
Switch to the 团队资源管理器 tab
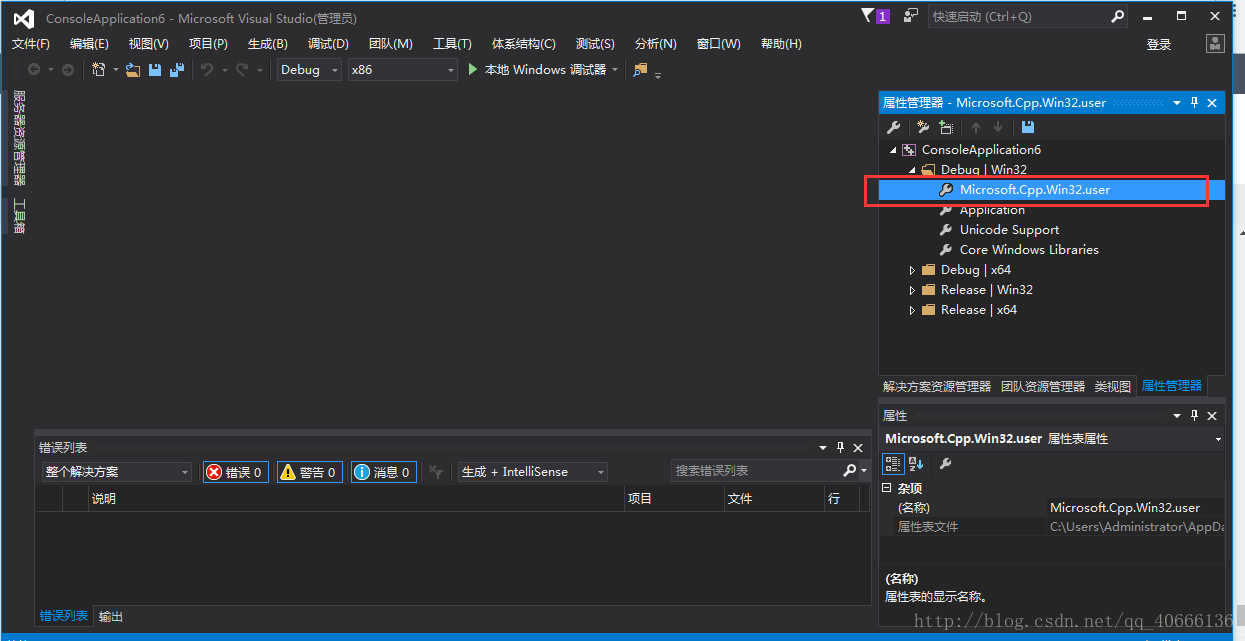point(1043,386)
